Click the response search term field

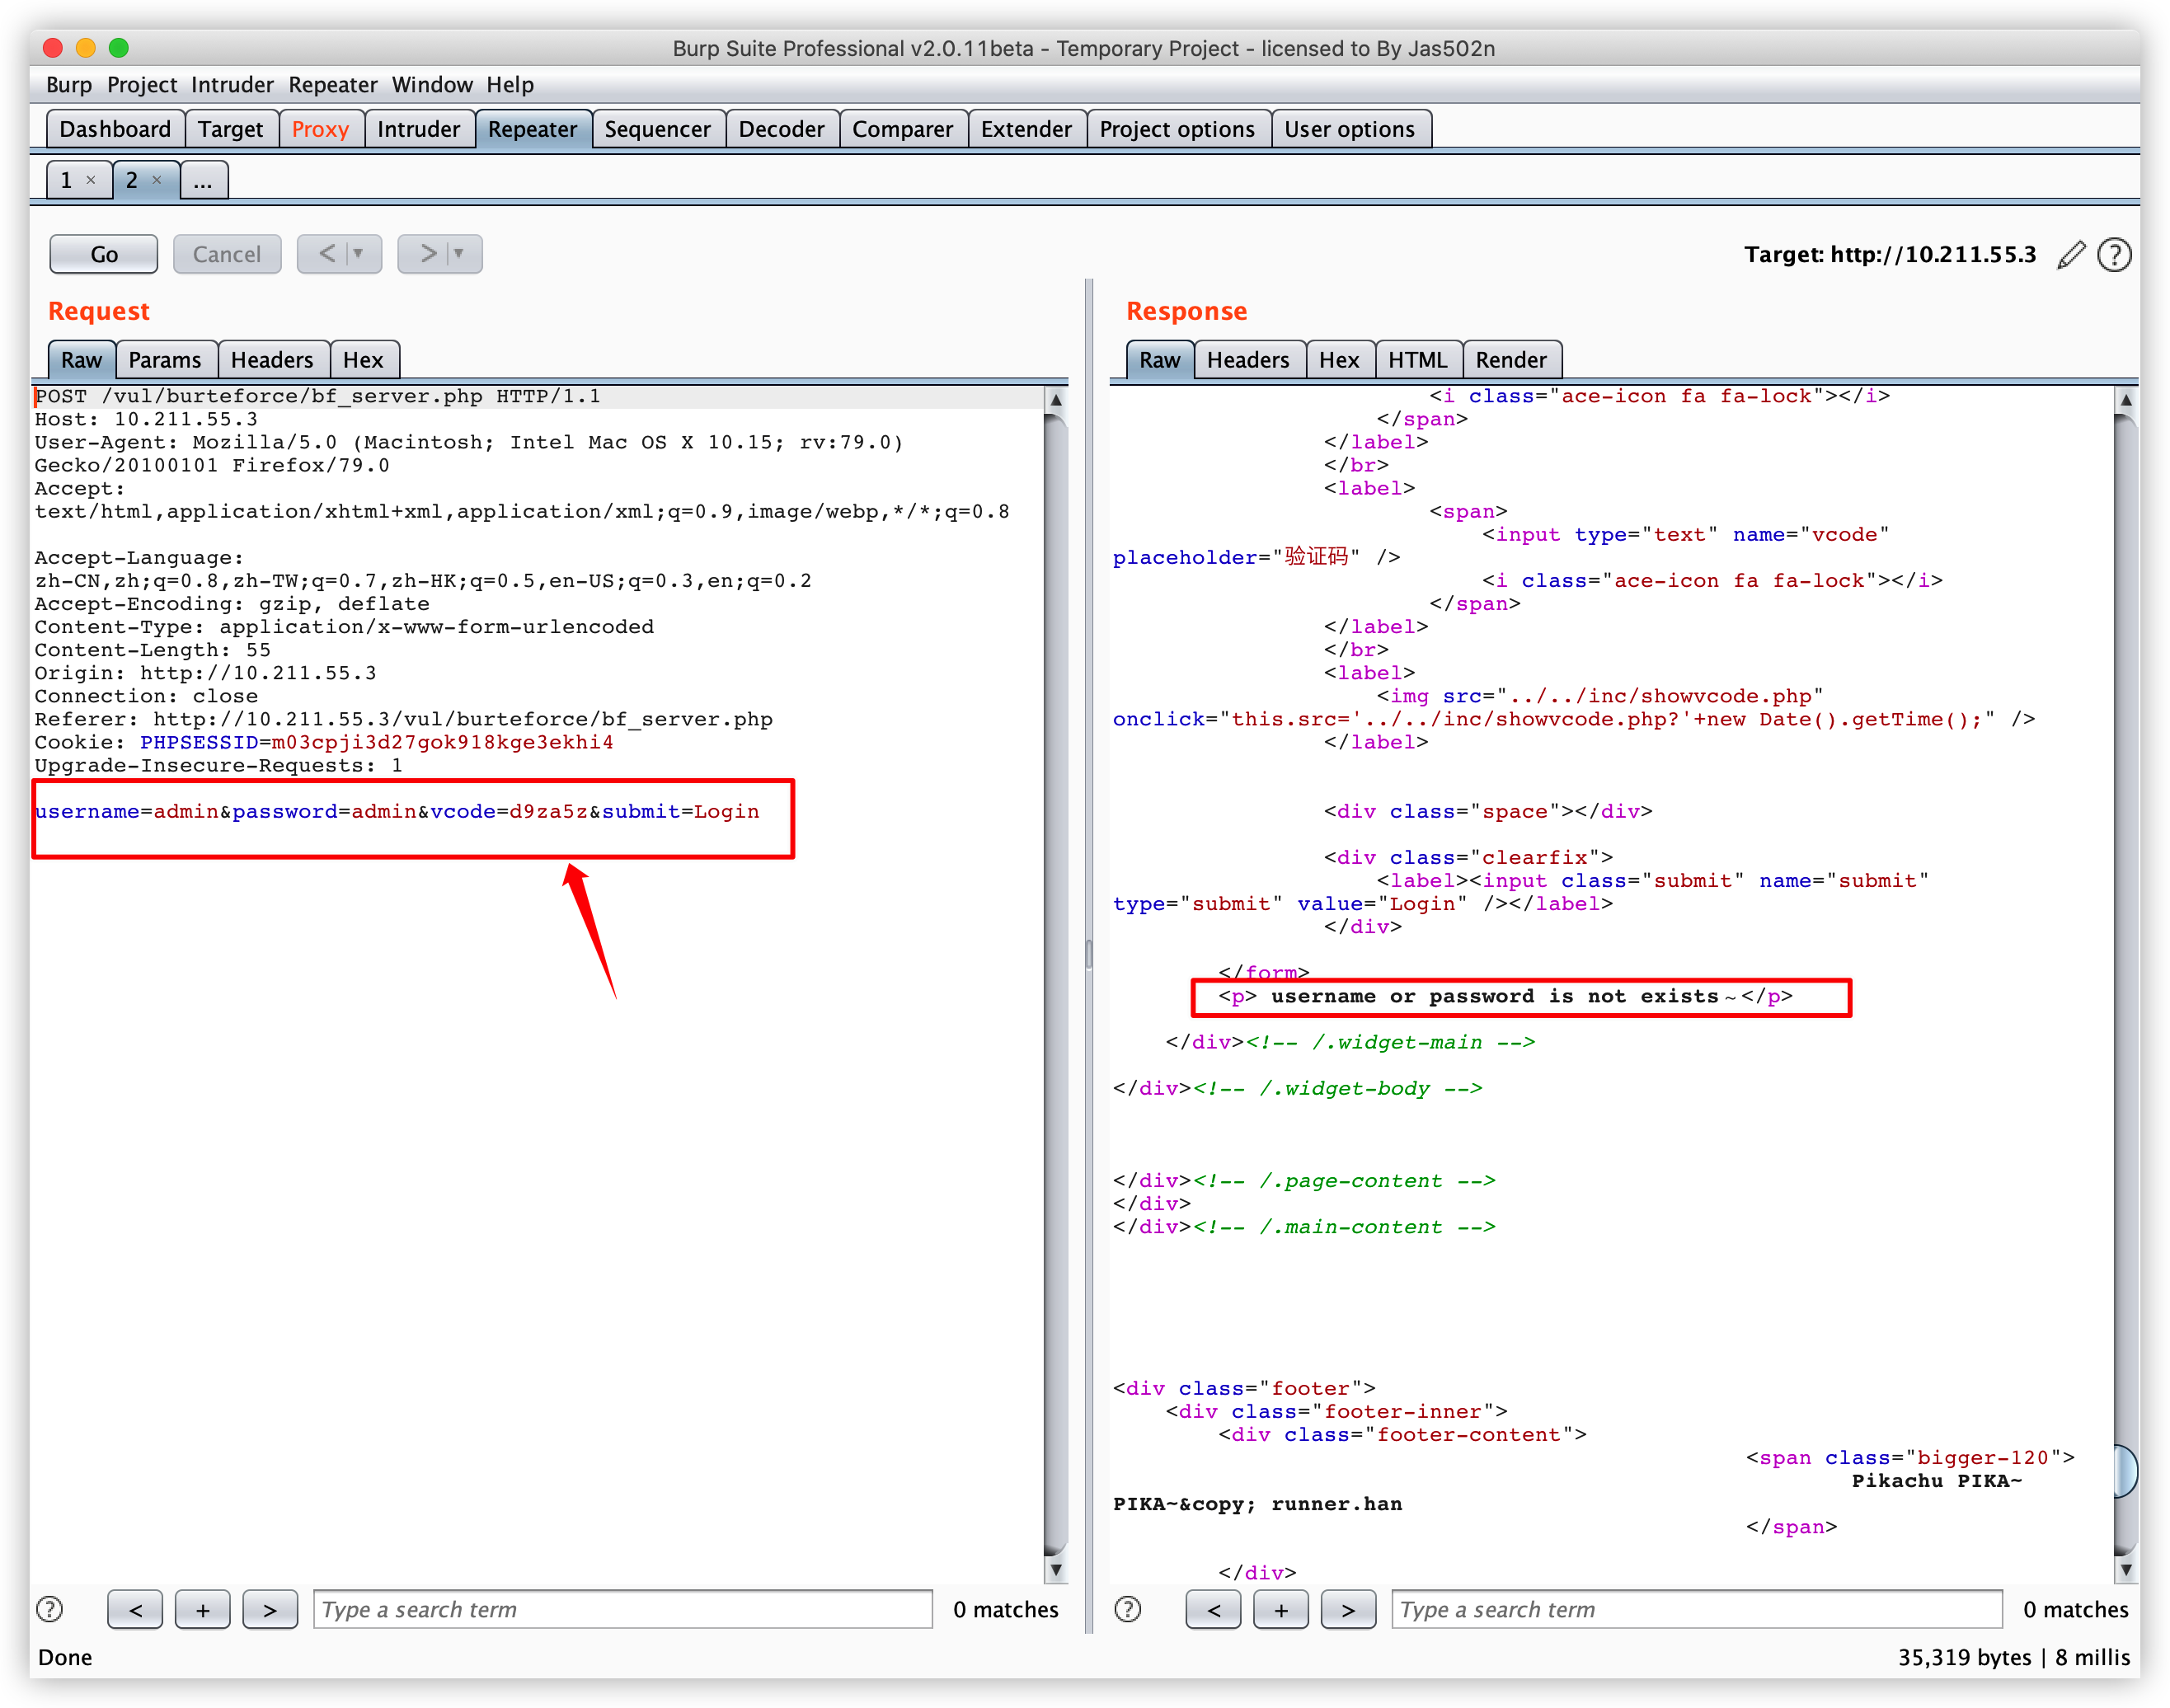pos(1696,1609)
